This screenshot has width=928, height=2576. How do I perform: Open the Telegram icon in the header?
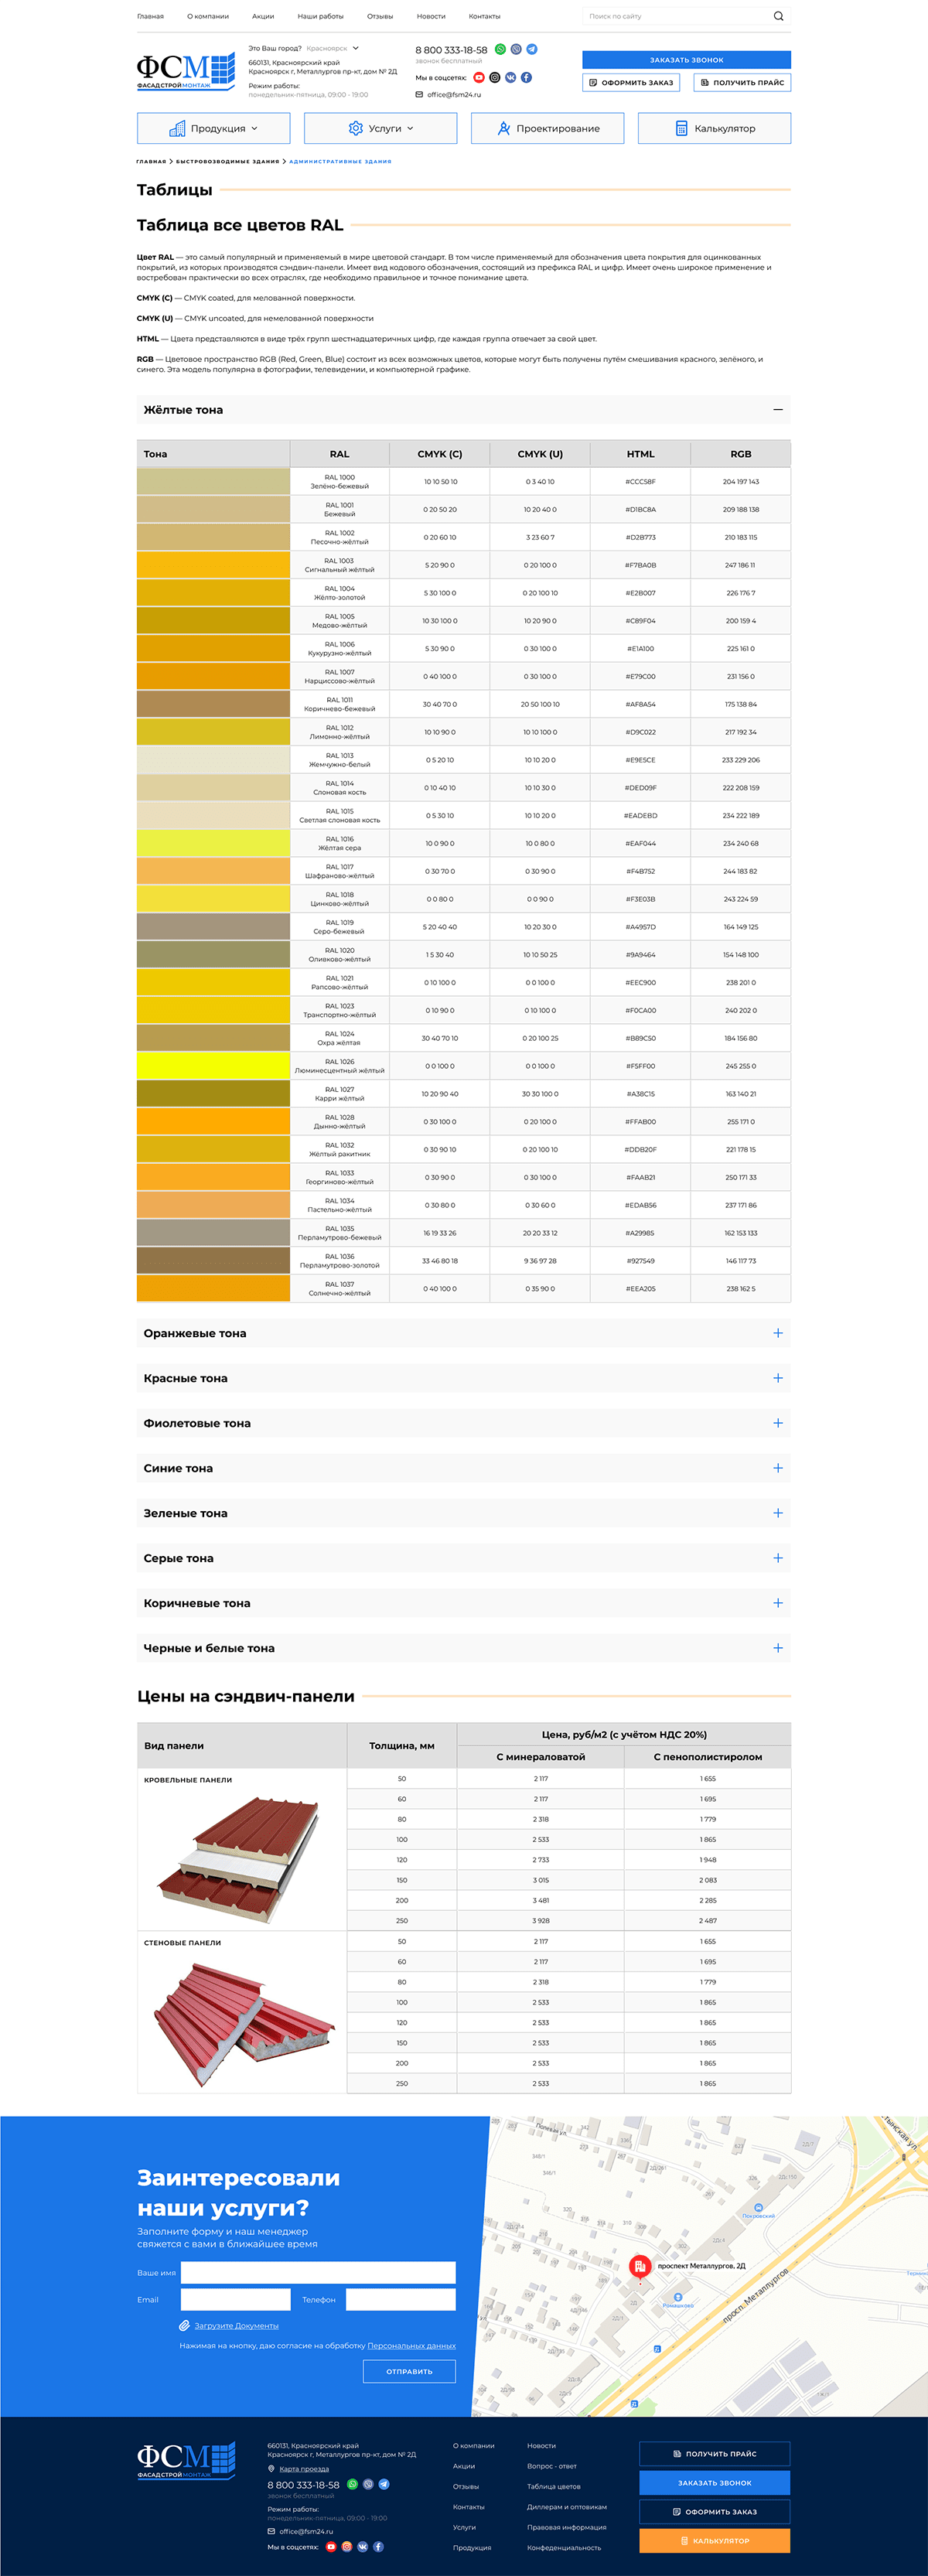point(532,49)
